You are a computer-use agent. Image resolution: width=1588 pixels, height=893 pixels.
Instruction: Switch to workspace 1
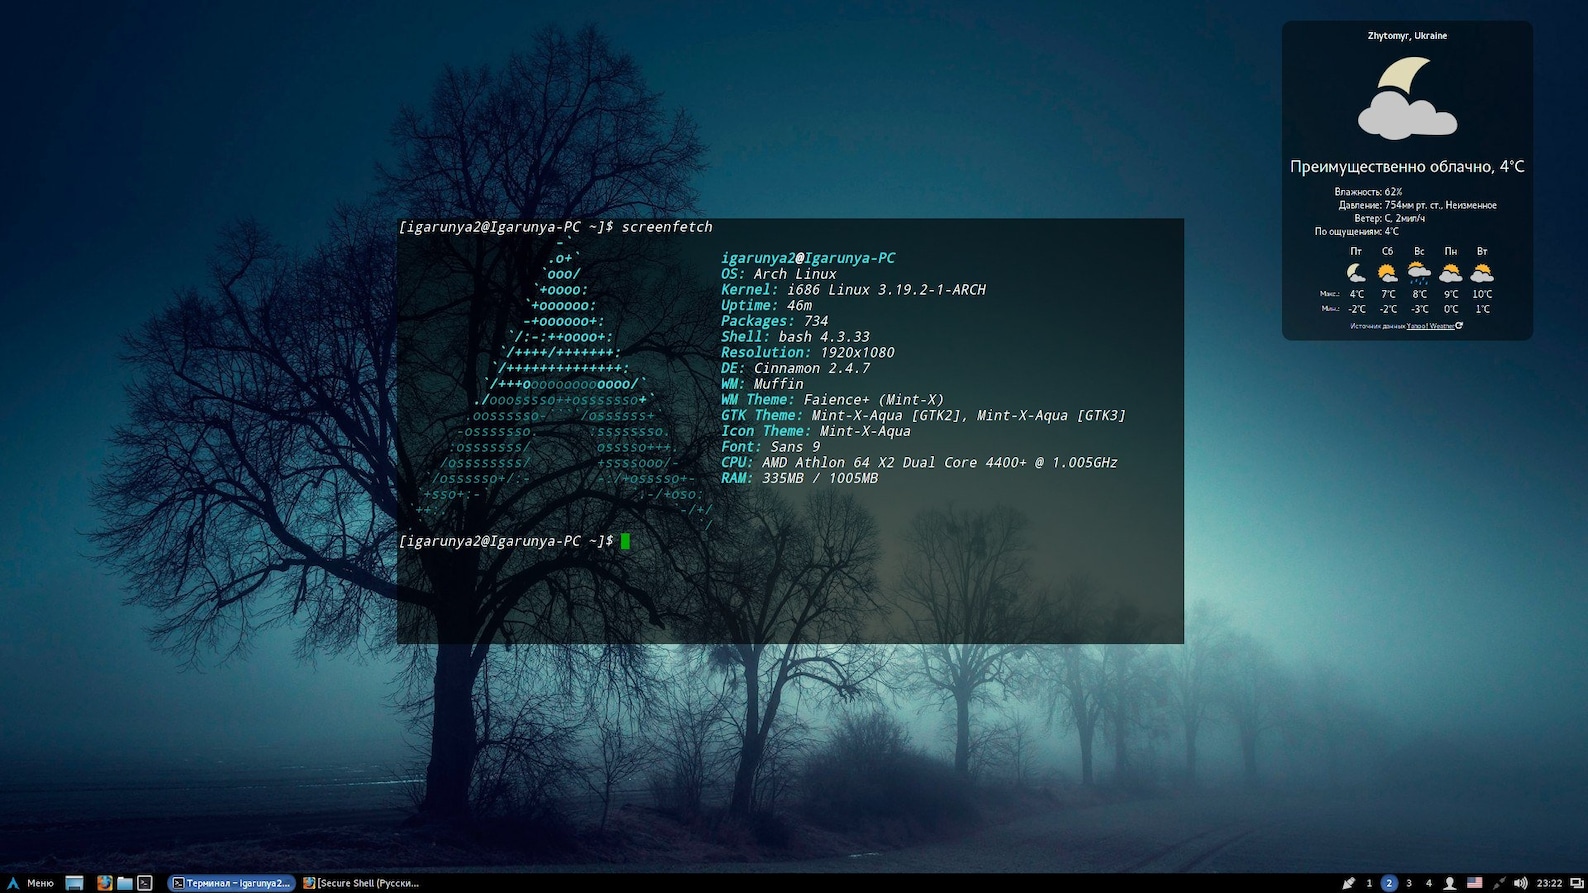[x=1369, y=883]
